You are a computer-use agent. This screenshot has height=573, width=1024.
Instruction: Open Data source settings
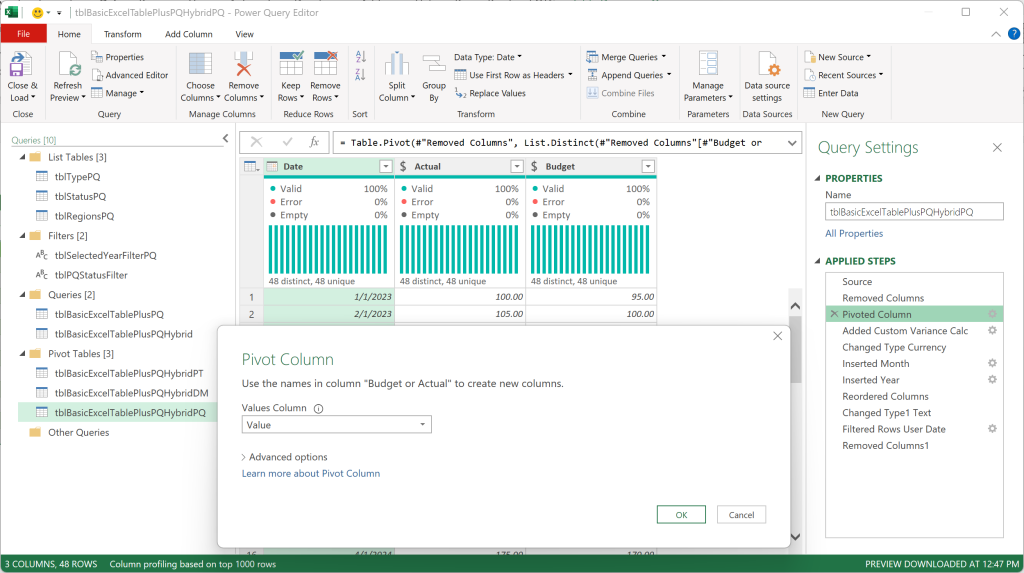coord(767,78)
